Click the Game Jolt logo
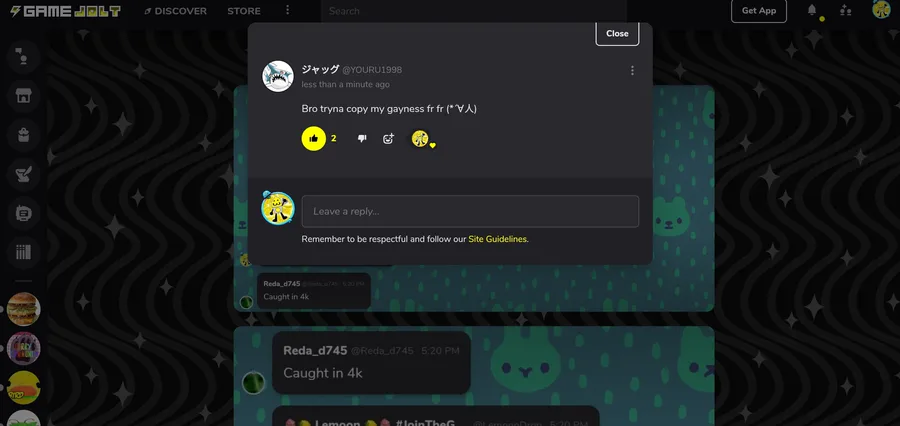This screenshot has width=900, height=426. (x=65, y=11)
